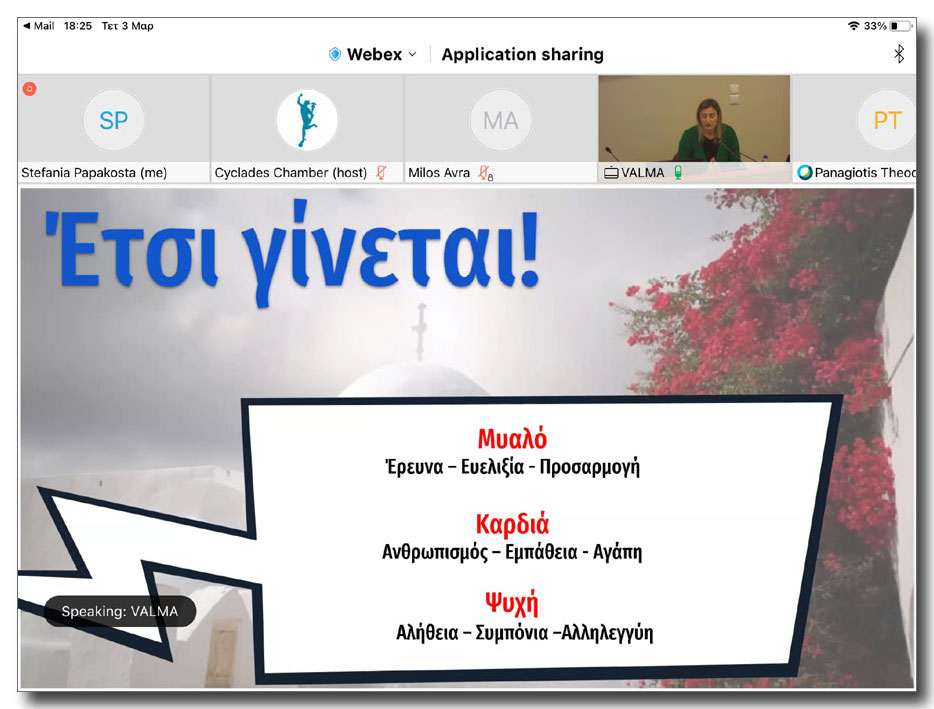Tap the Bluetooth icon in the top right
934x709 pixels.
[x=898, y=54]
